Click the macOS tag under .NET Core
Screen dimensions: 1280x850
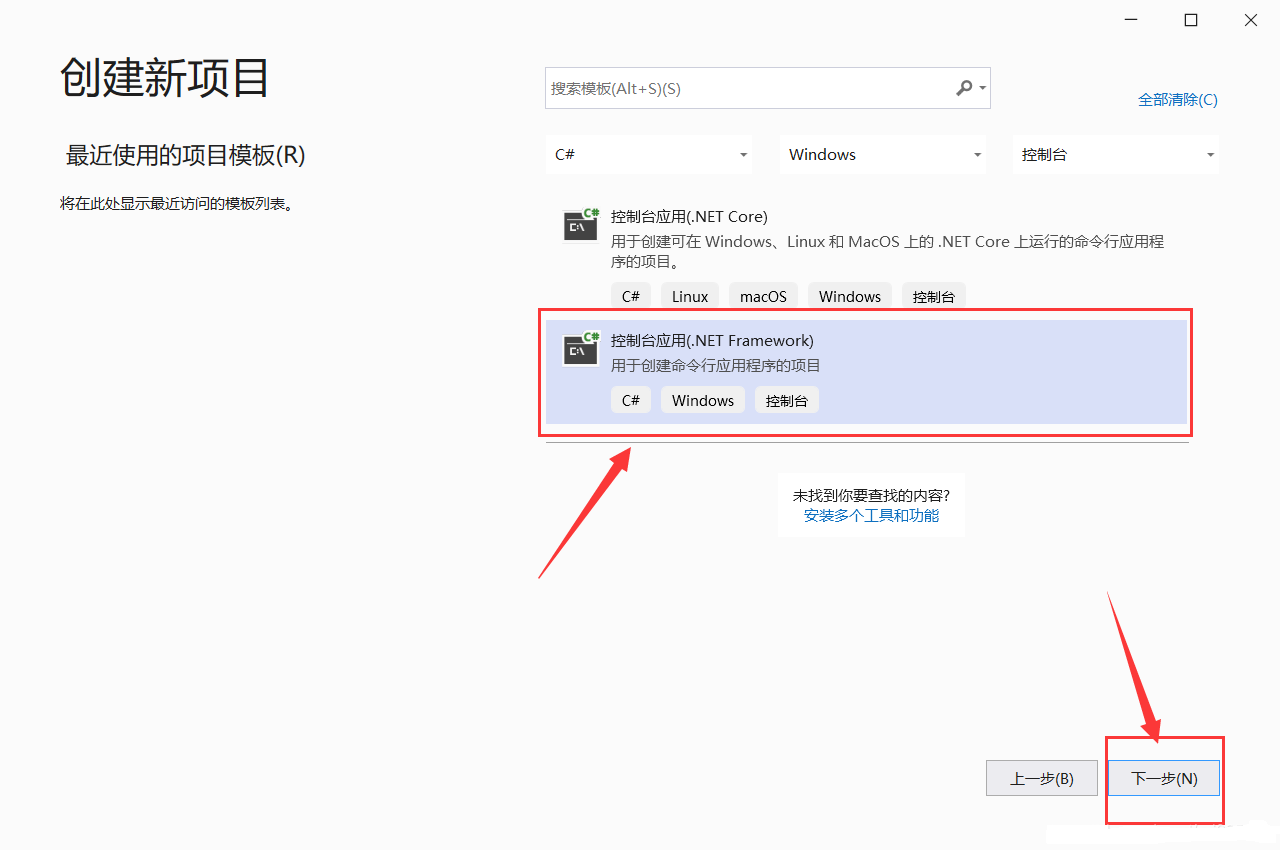click(x=763, y=297)
